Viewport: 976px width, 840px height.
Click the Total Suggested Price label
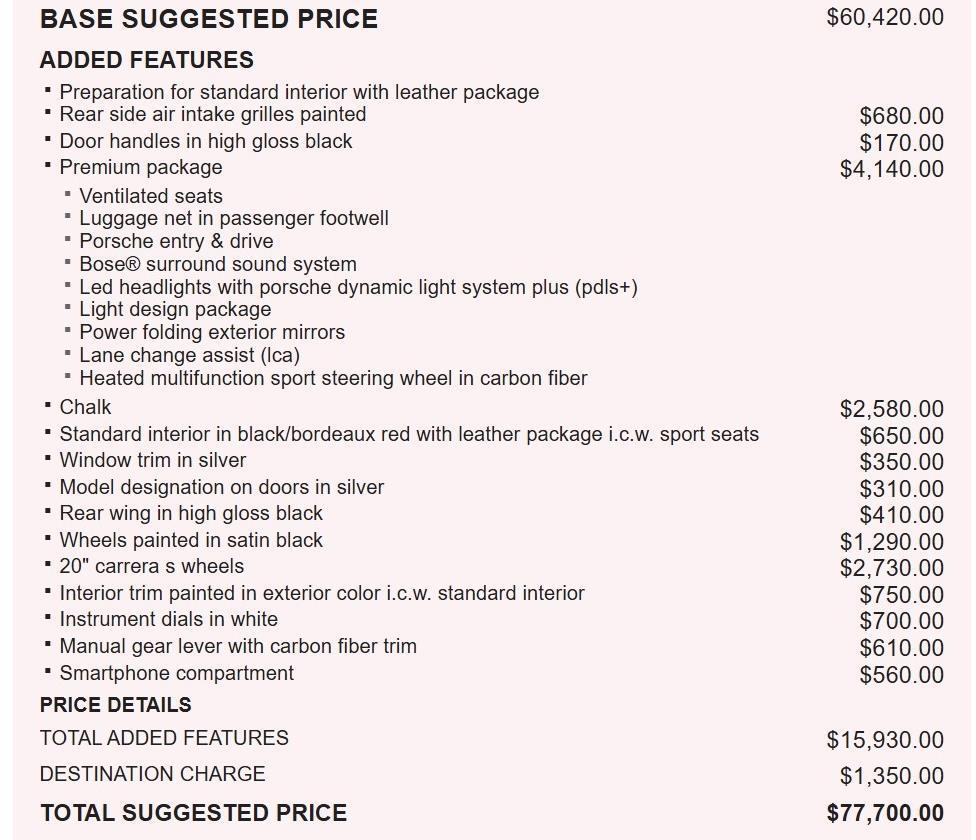coord(194,813)
